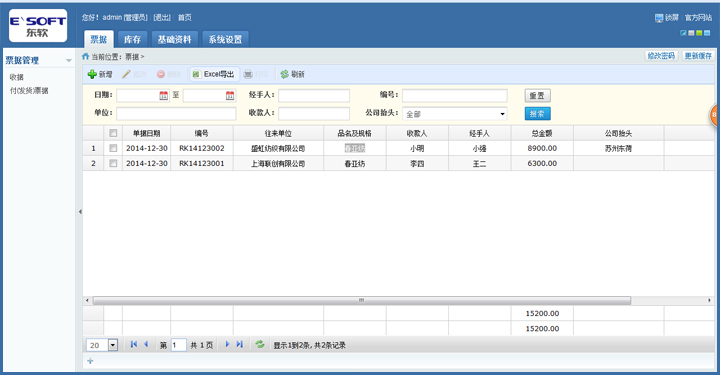Check the row RK14123002 checkbox
Viewport: 720px width, 375px height.
113,148
